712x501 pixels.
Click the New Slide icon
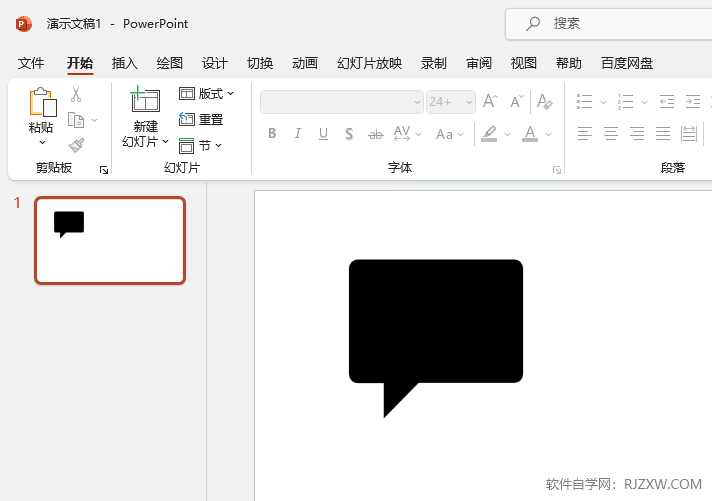(x=145, y=99)
